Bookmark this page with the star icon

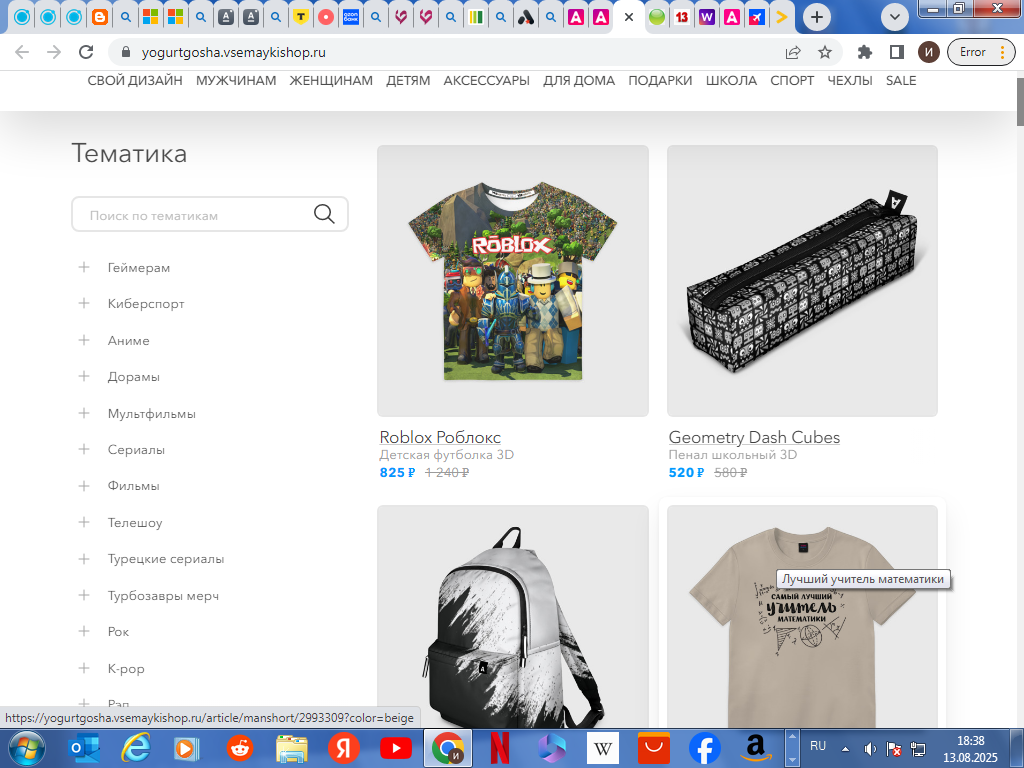825,52
